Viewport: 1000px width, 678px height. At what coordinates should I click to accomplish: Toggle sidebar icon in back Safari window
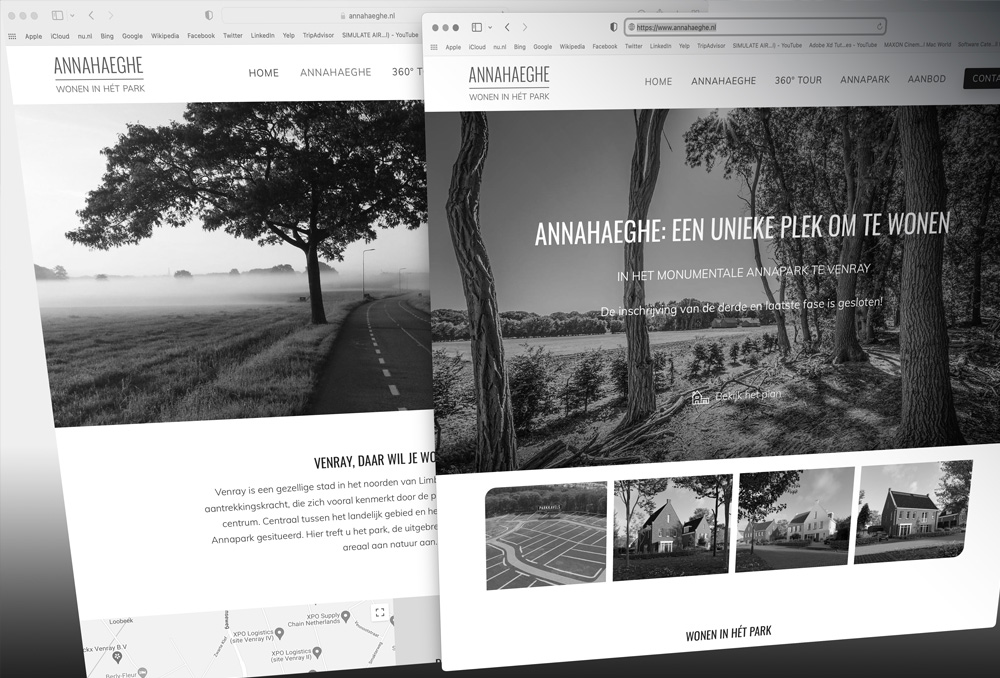[57, 15]
